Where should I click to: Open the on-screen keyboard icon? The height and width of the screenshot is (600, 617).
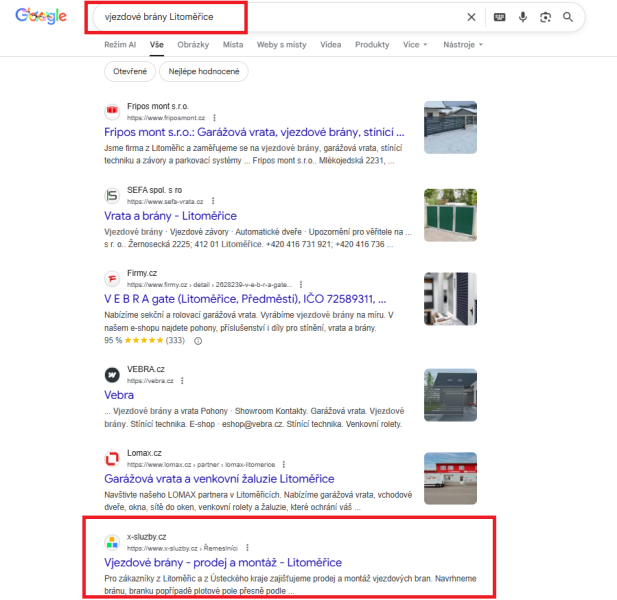point(500,17)
